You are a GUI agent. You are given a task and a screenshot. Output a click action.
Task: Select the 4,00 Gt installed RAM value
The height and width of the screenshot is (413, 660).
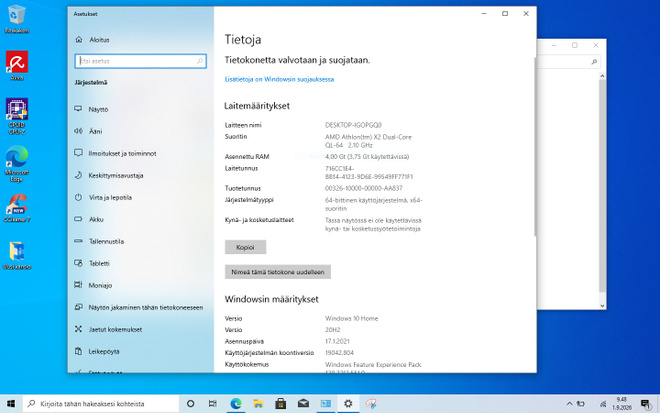click(x=367, y=157)
